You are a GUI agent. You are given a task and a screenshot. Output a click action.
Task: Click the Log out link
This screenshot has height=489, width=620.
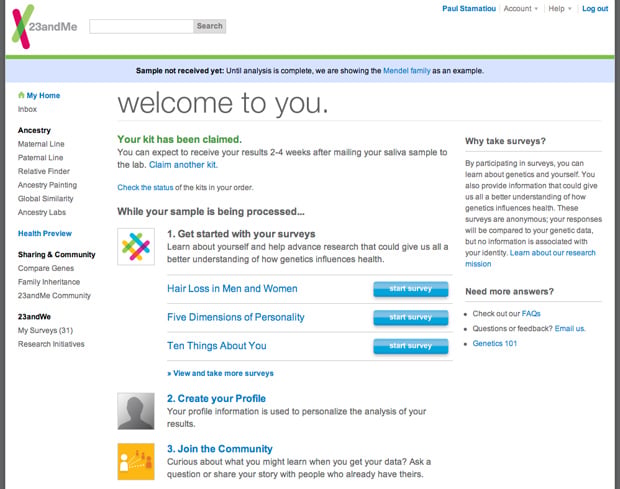click(x=595, y=9)
